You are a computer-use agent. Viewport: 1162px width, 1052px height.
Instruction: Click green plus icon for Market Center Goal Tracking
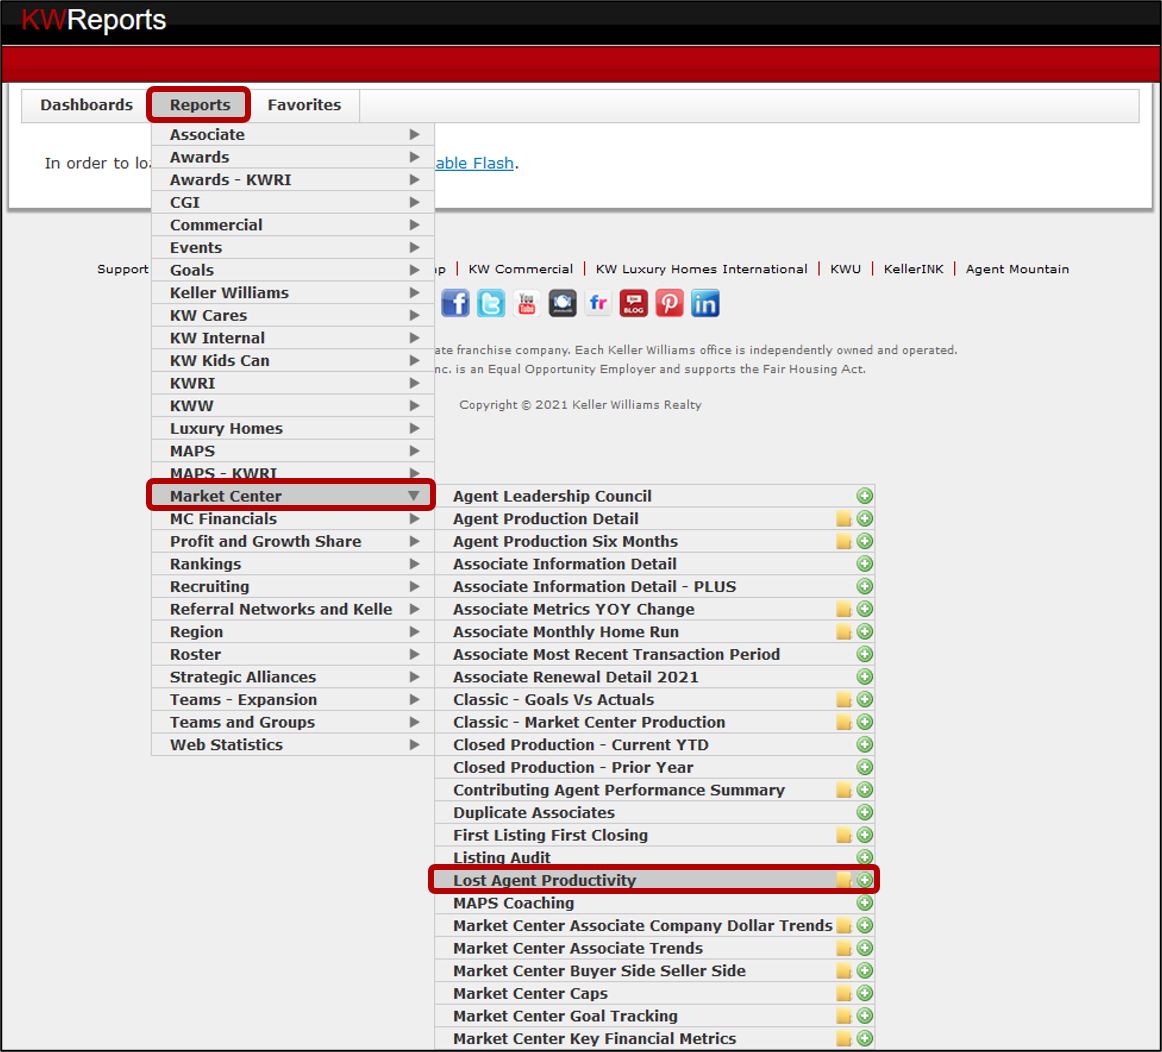(864, 1016)
